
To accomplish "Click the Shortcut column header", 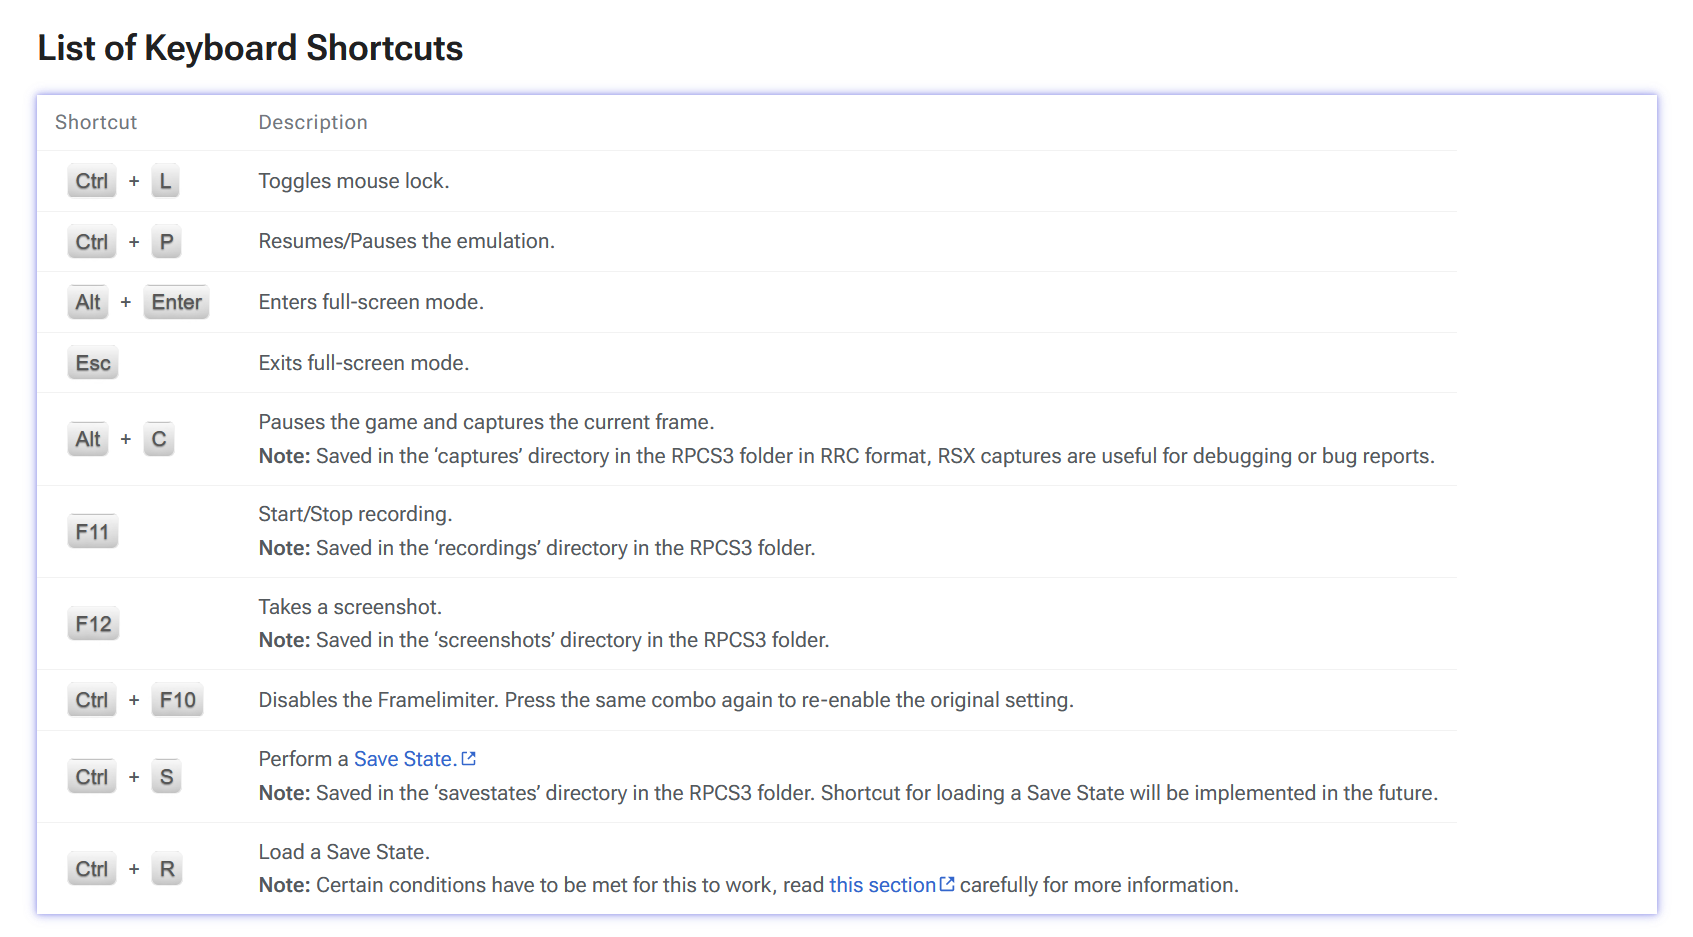I will (96, 122).
